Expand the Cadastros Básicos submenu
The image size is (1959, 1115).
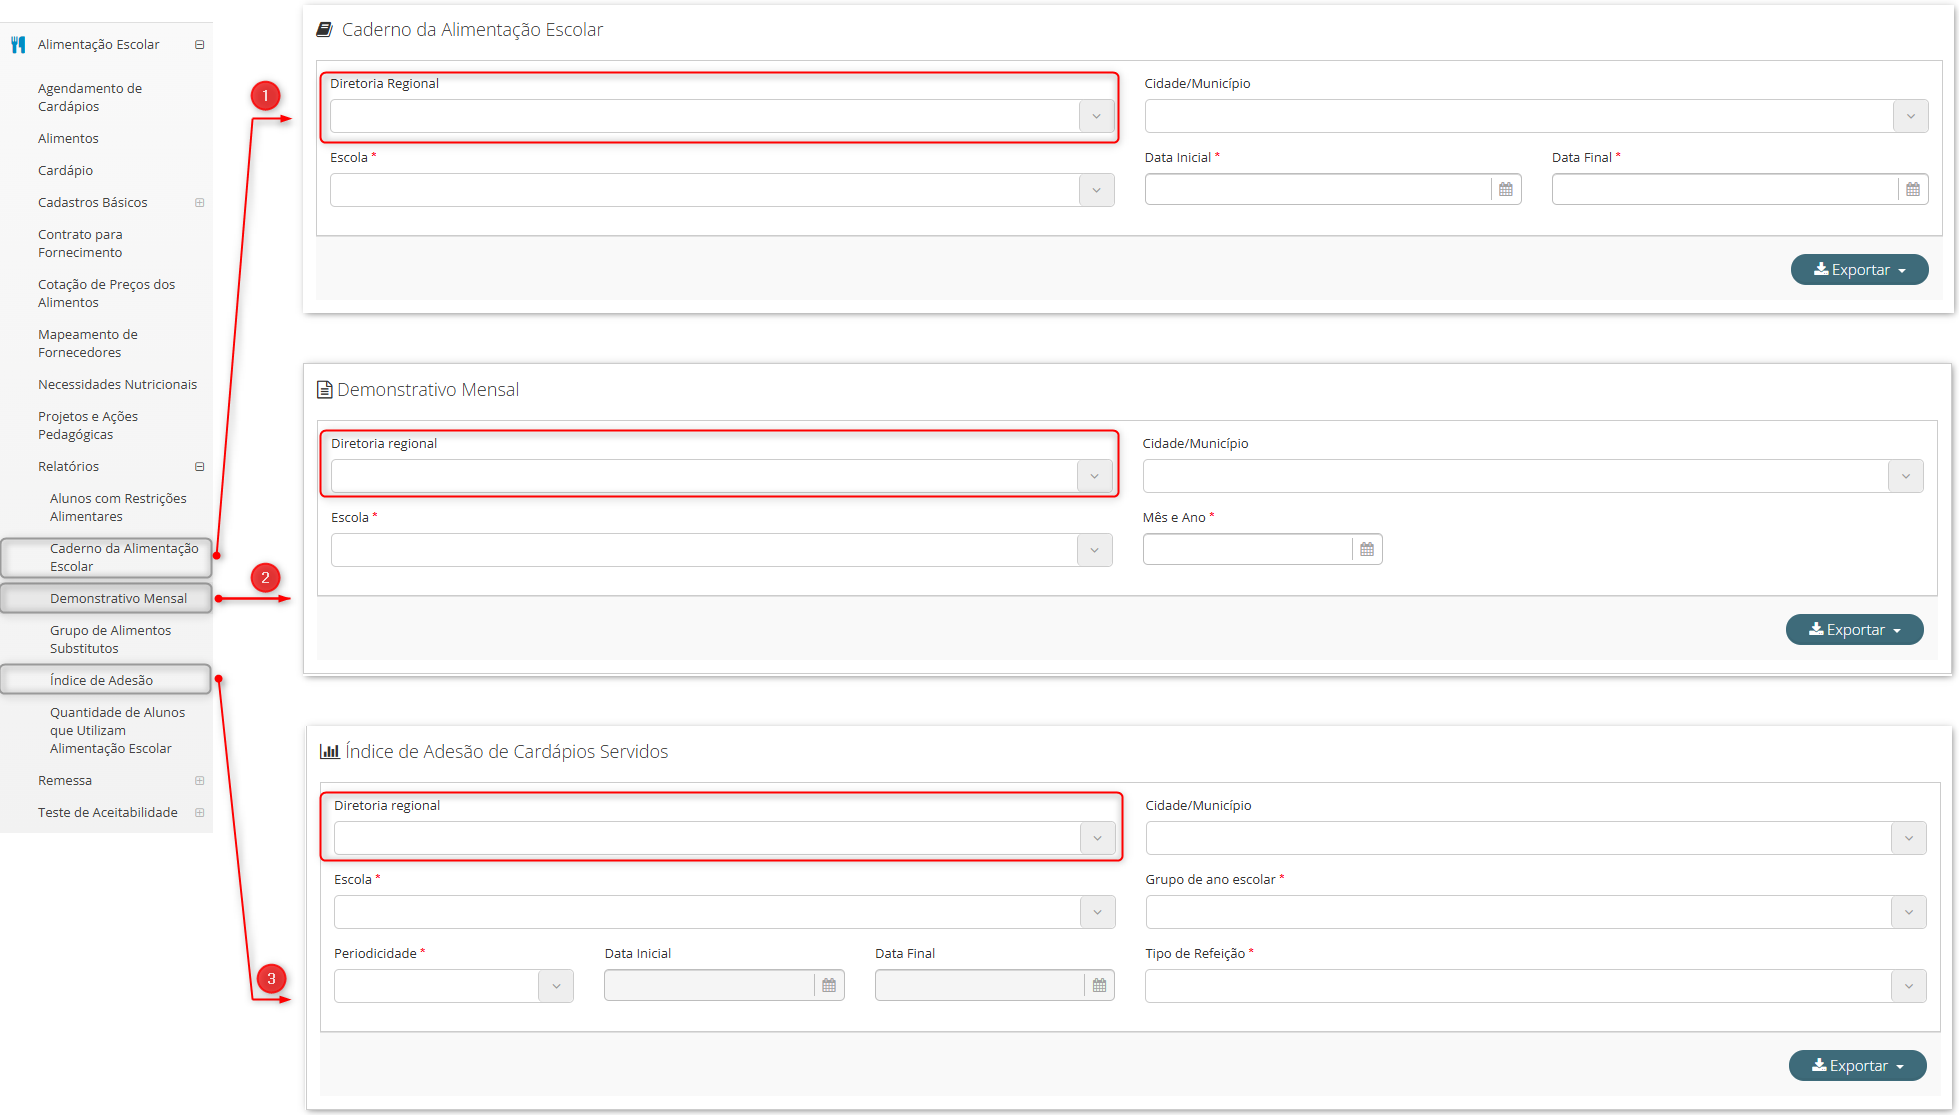(x=200, y=203)
